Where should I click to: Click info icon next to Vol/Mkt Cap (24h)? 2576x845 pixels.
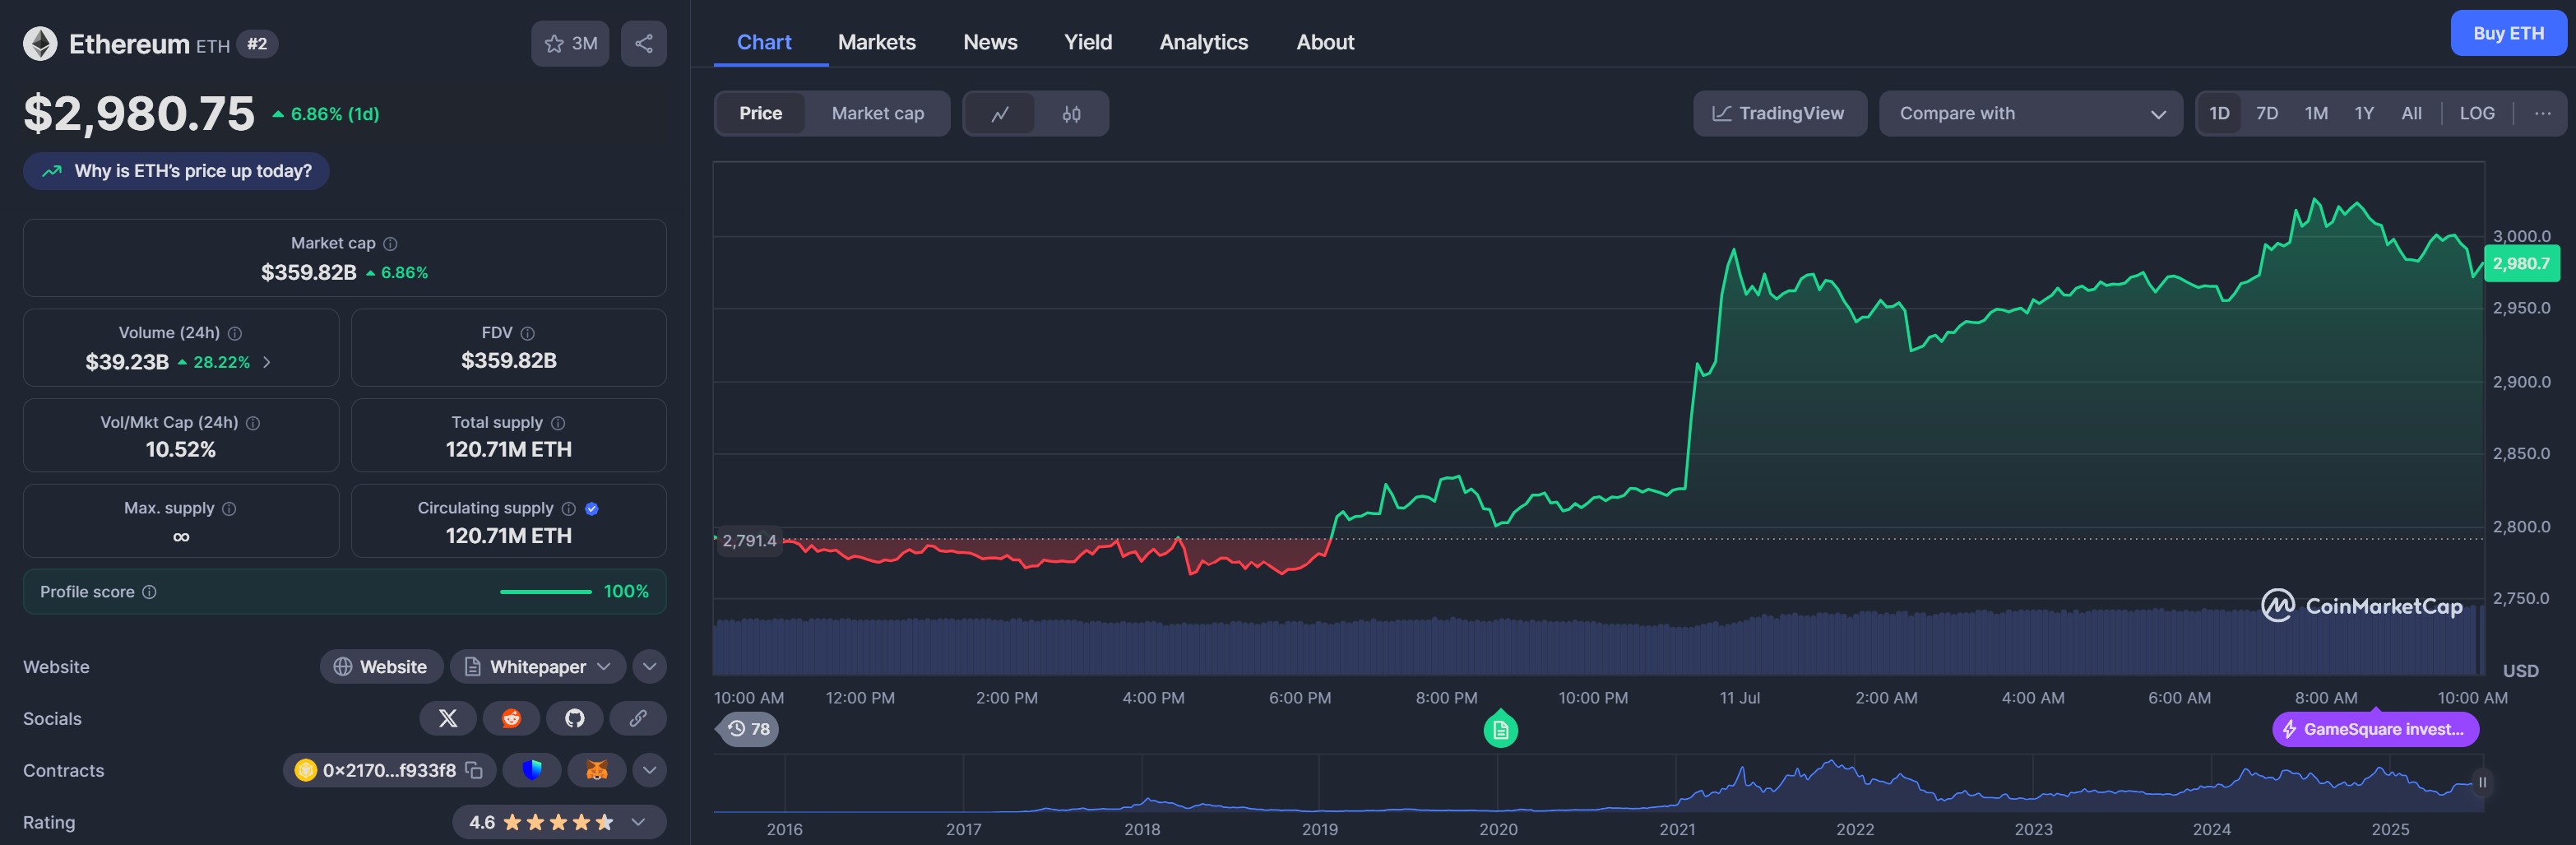pyautogui.click(x=253, y=423)
